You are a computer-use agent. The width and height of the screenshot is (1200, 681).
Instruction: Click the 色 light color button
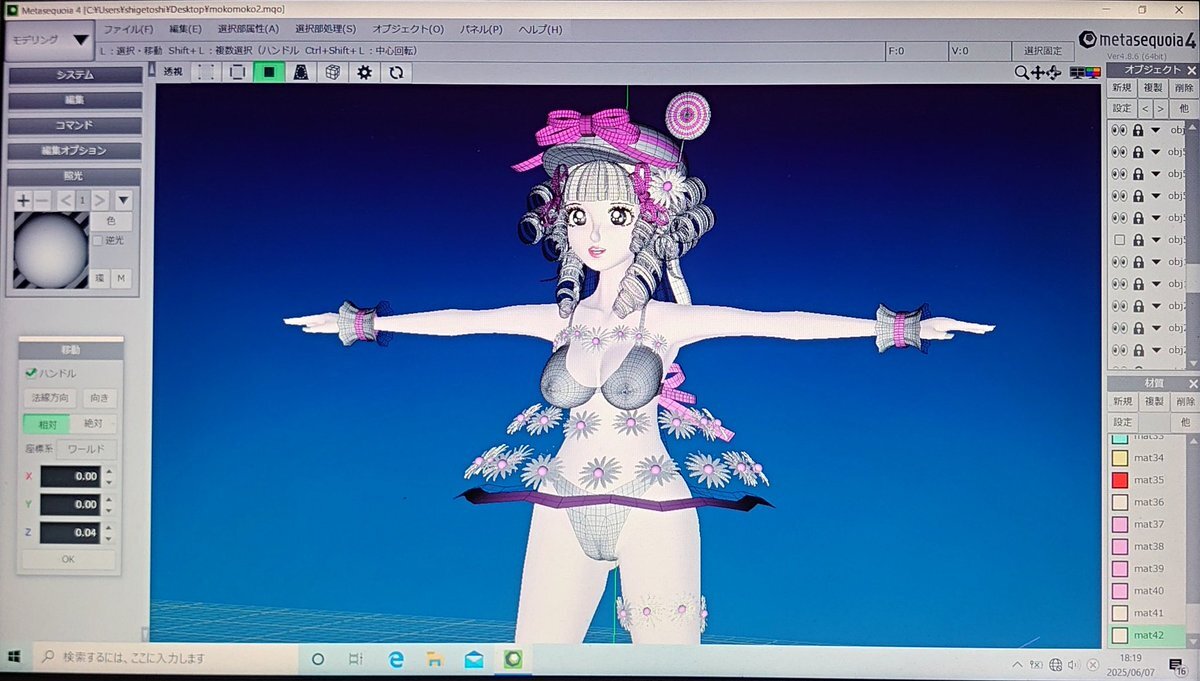coord(111,221)
